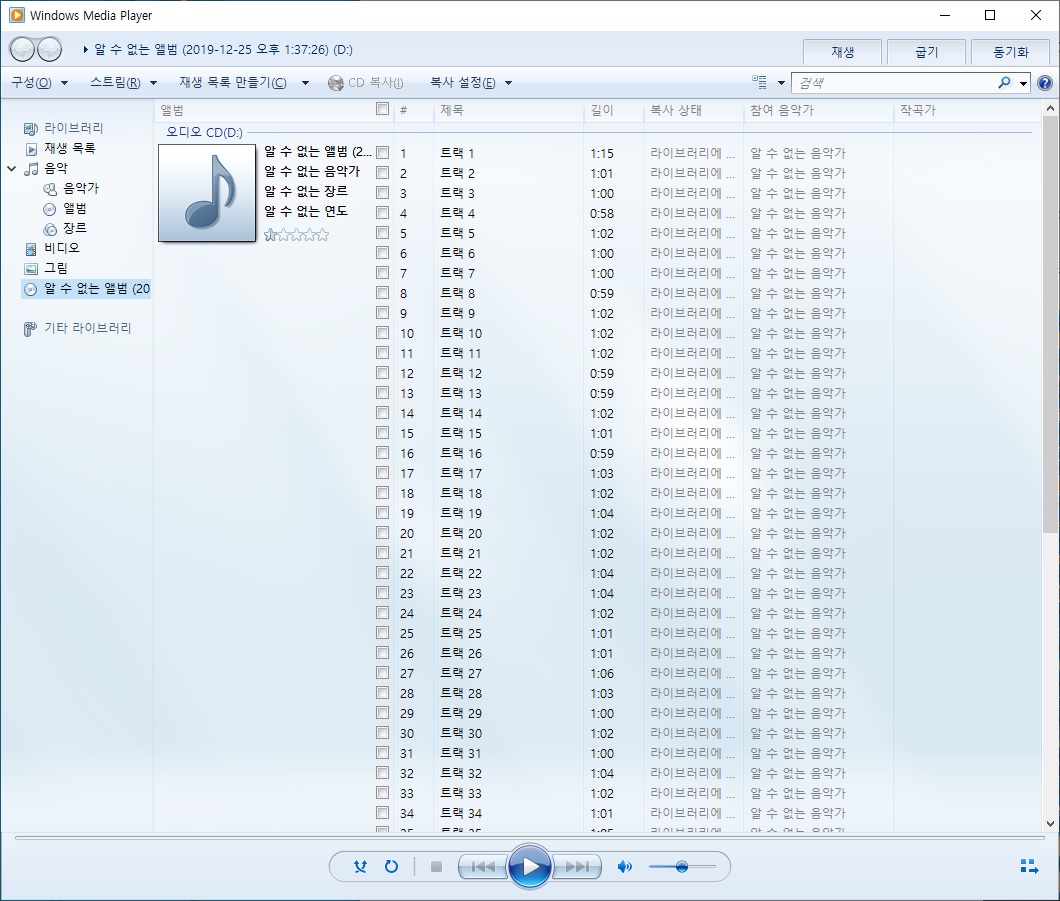
Task: Click the disabled CD 복사 rip button
Action: [x=365, y=82]
